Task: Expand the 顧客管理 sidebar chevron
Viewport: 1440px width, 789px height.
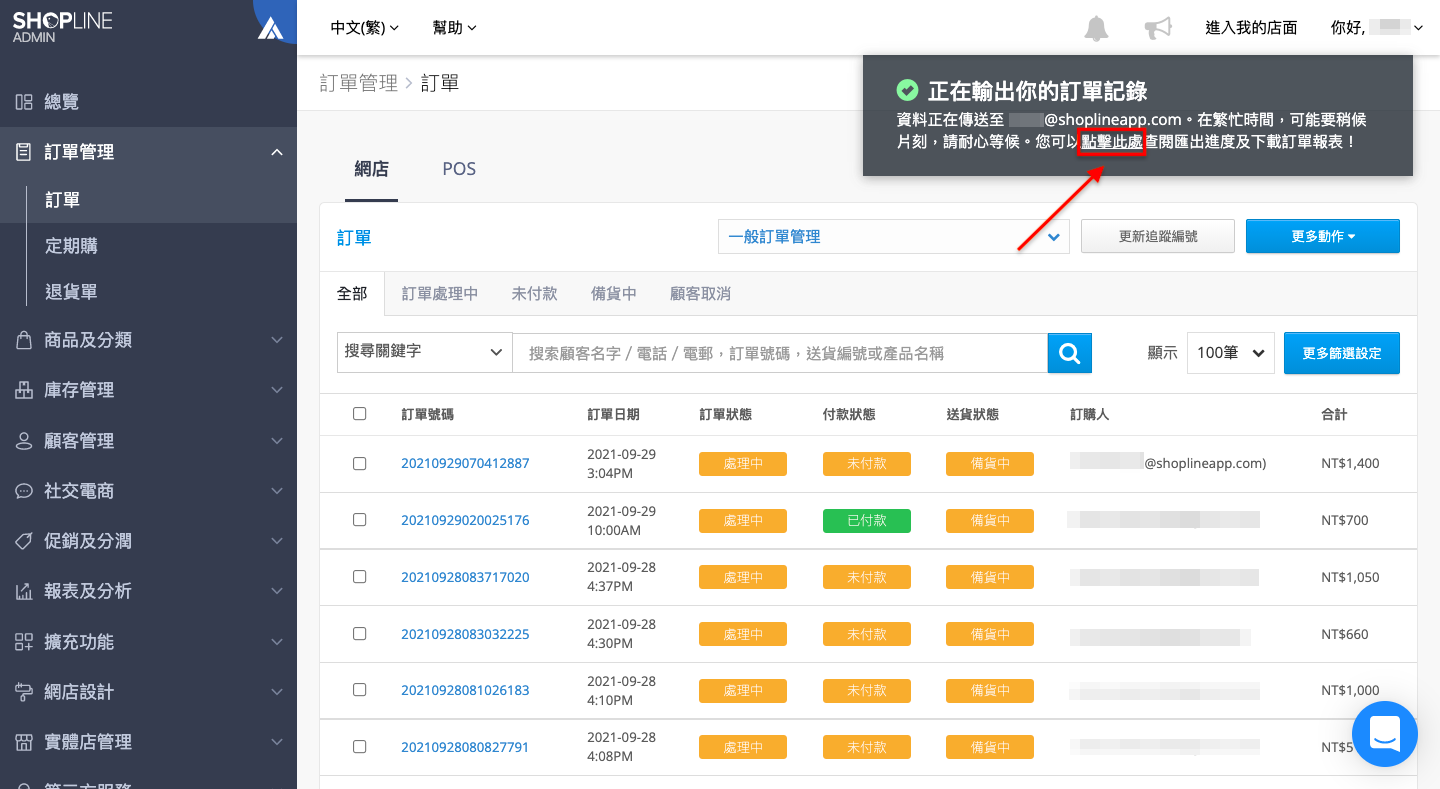Action: (x=277, y=441)
